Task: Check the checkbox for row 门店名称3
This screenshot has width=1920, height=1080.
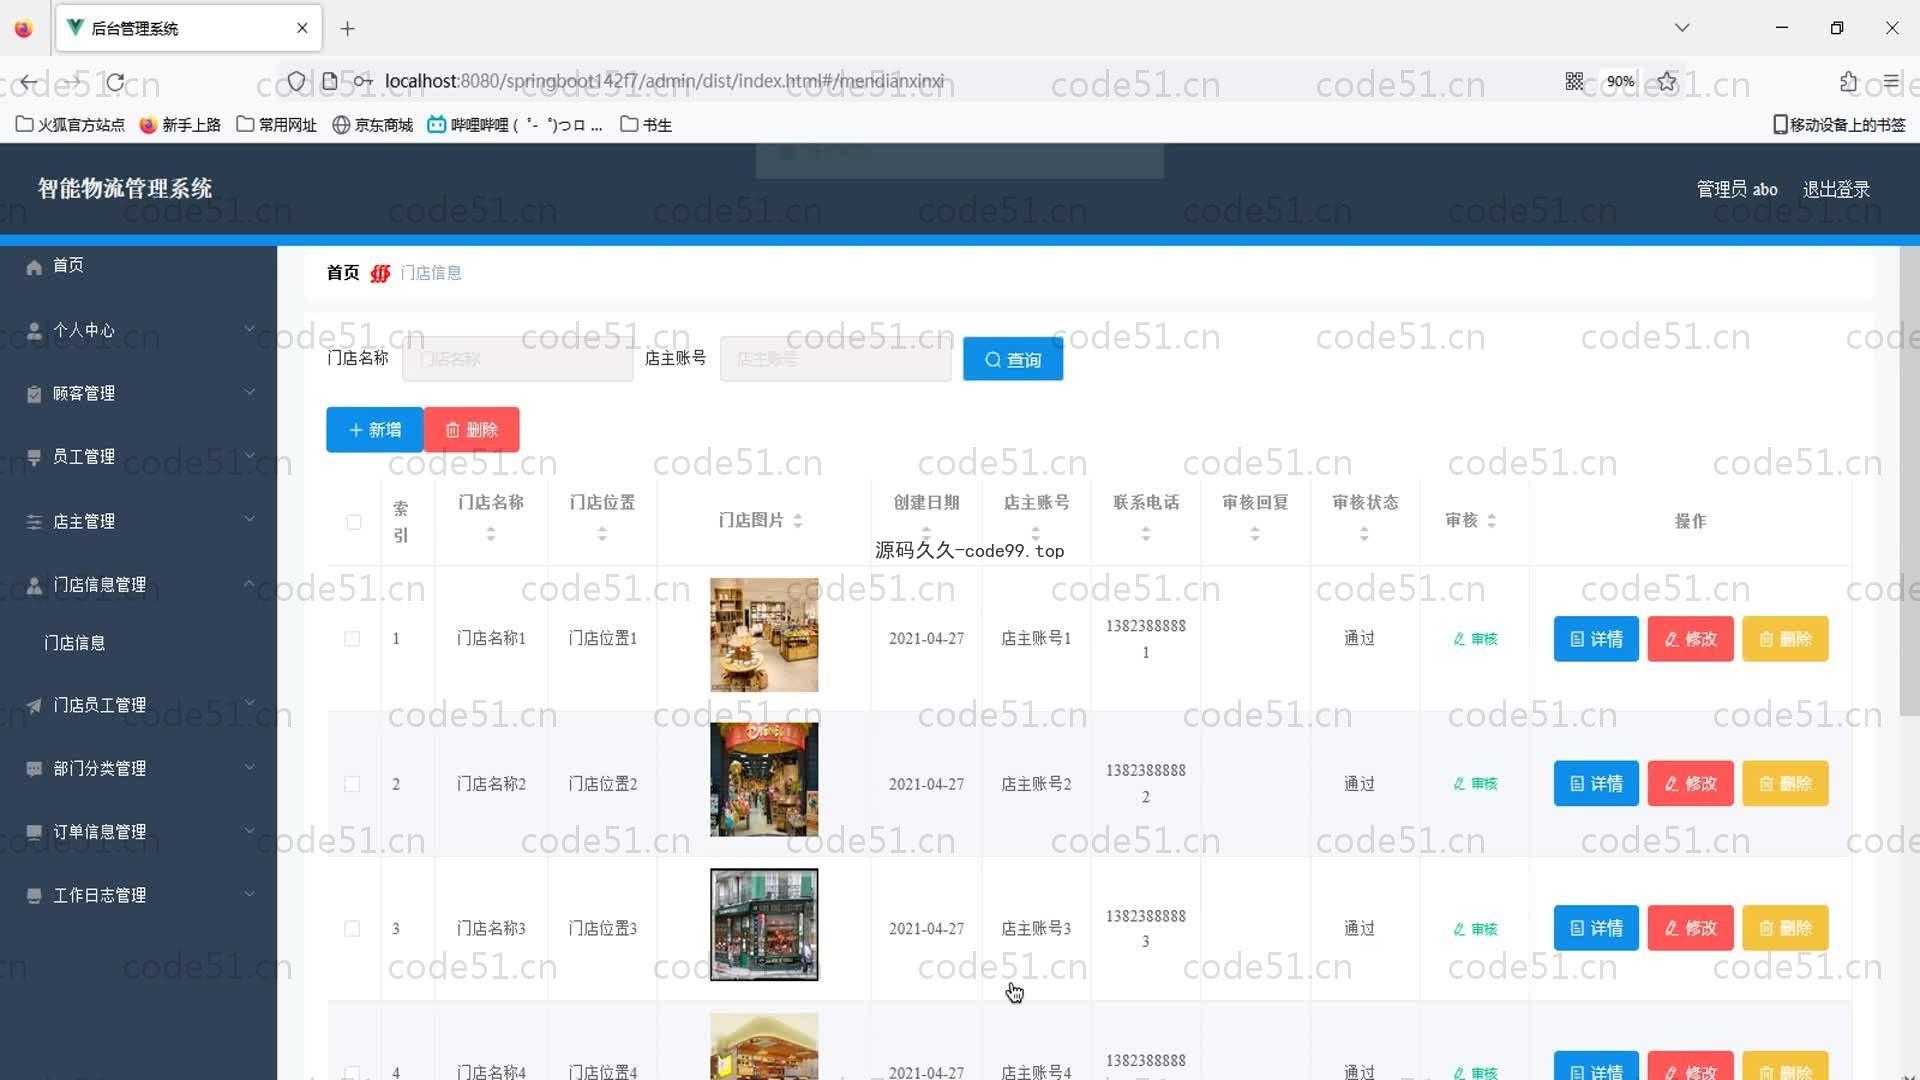Action: tap(352, 929)
